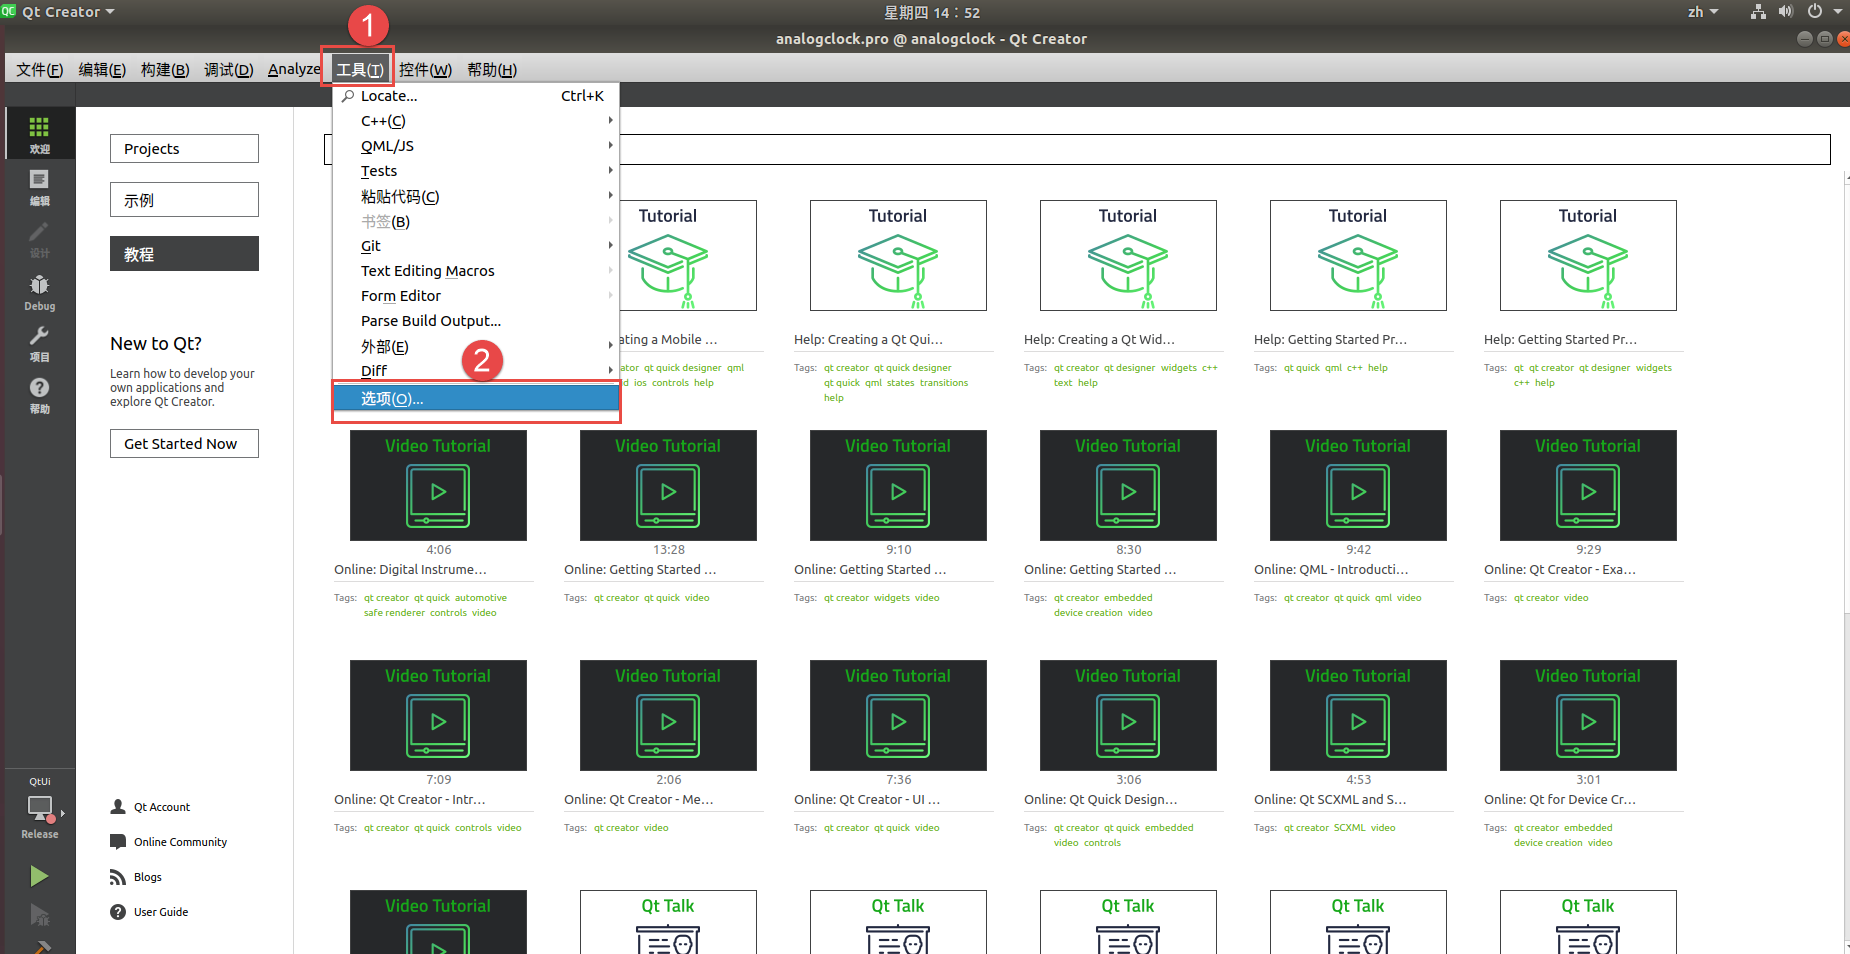Open Design (设计) mode icon
The height and width of the screenshot is (954, 1850).
coord(39,238)
